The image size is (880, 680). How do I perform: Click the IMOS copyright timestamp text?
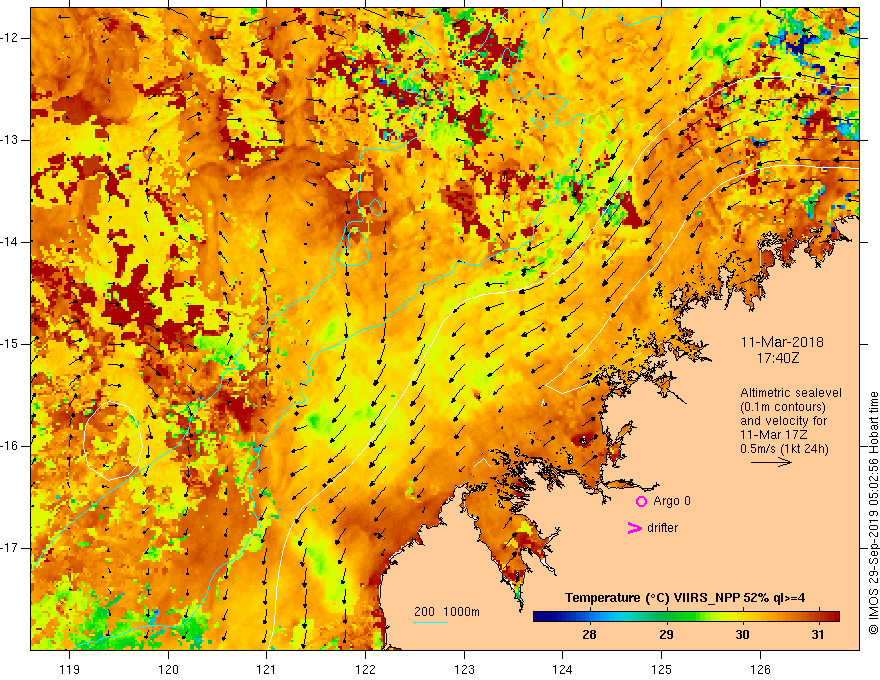pos(873,513)
